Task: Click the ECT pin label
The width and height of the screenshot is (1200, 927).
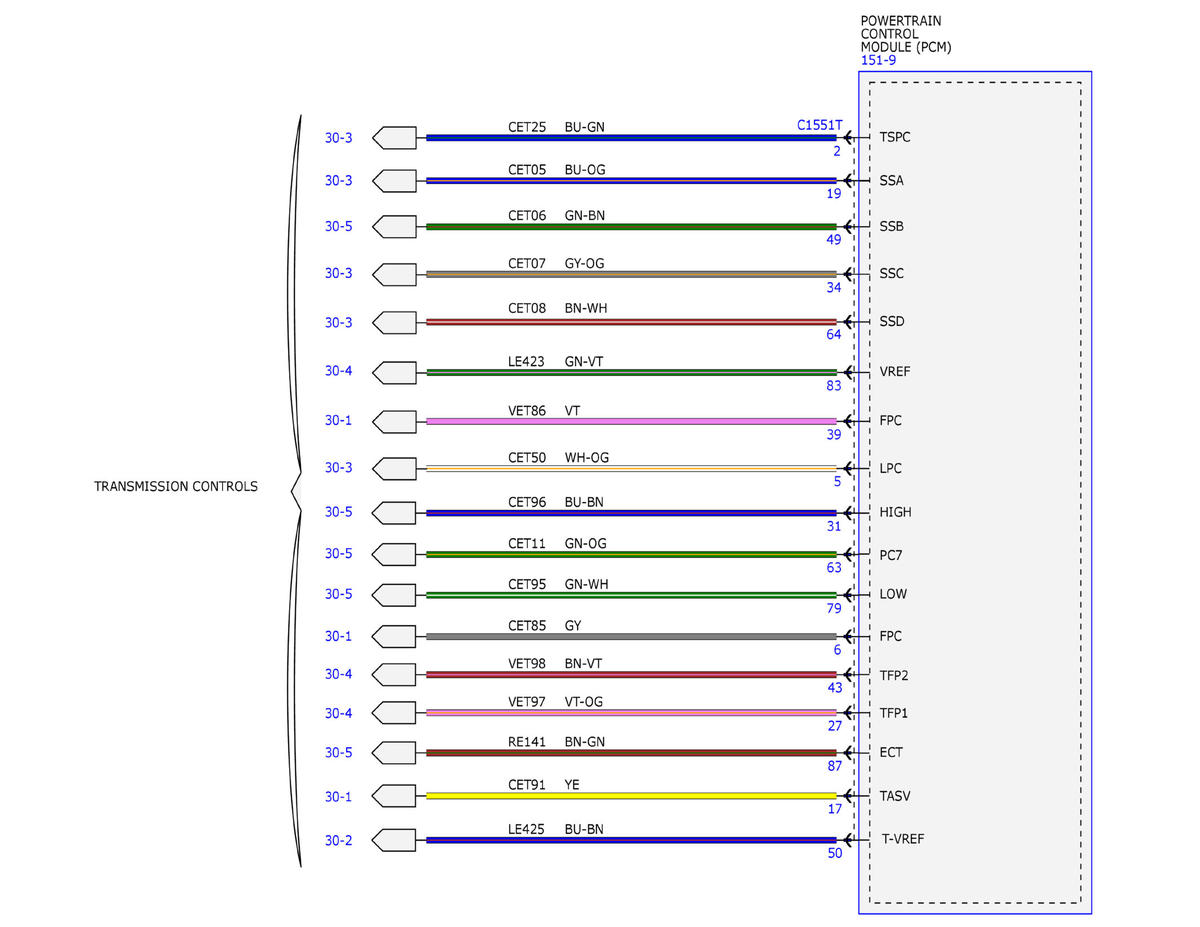Action: tap(891, 752)
